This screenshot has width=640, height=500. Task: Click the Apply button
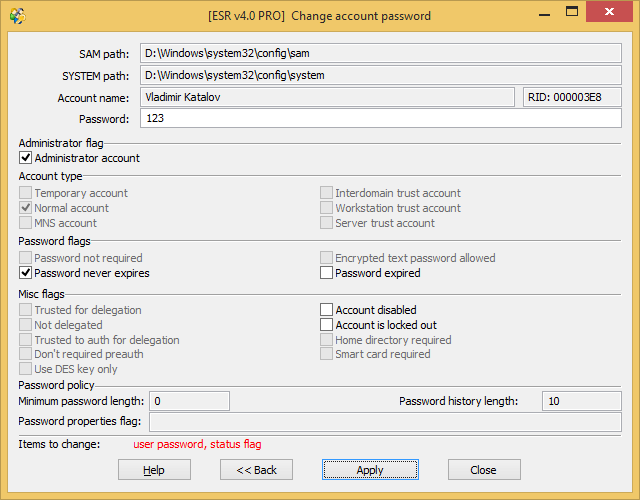(370, 470)
